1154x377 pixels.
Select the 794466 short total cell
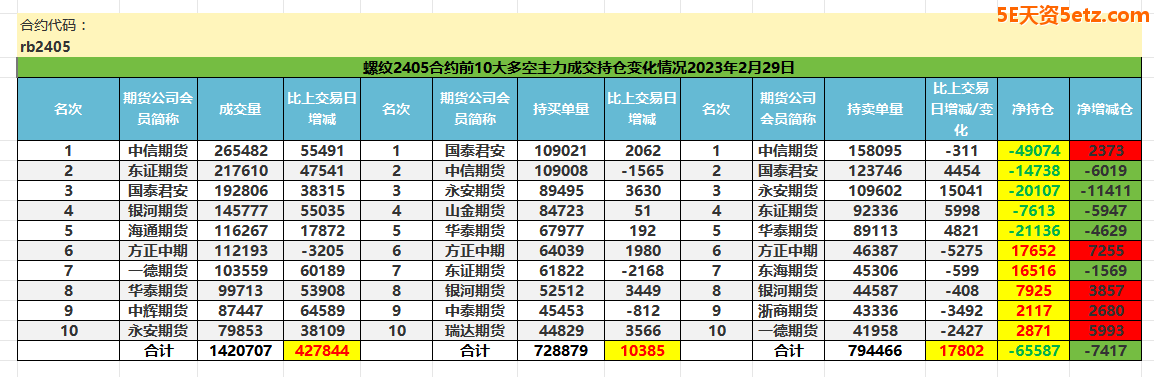click(x=875, y=350)
